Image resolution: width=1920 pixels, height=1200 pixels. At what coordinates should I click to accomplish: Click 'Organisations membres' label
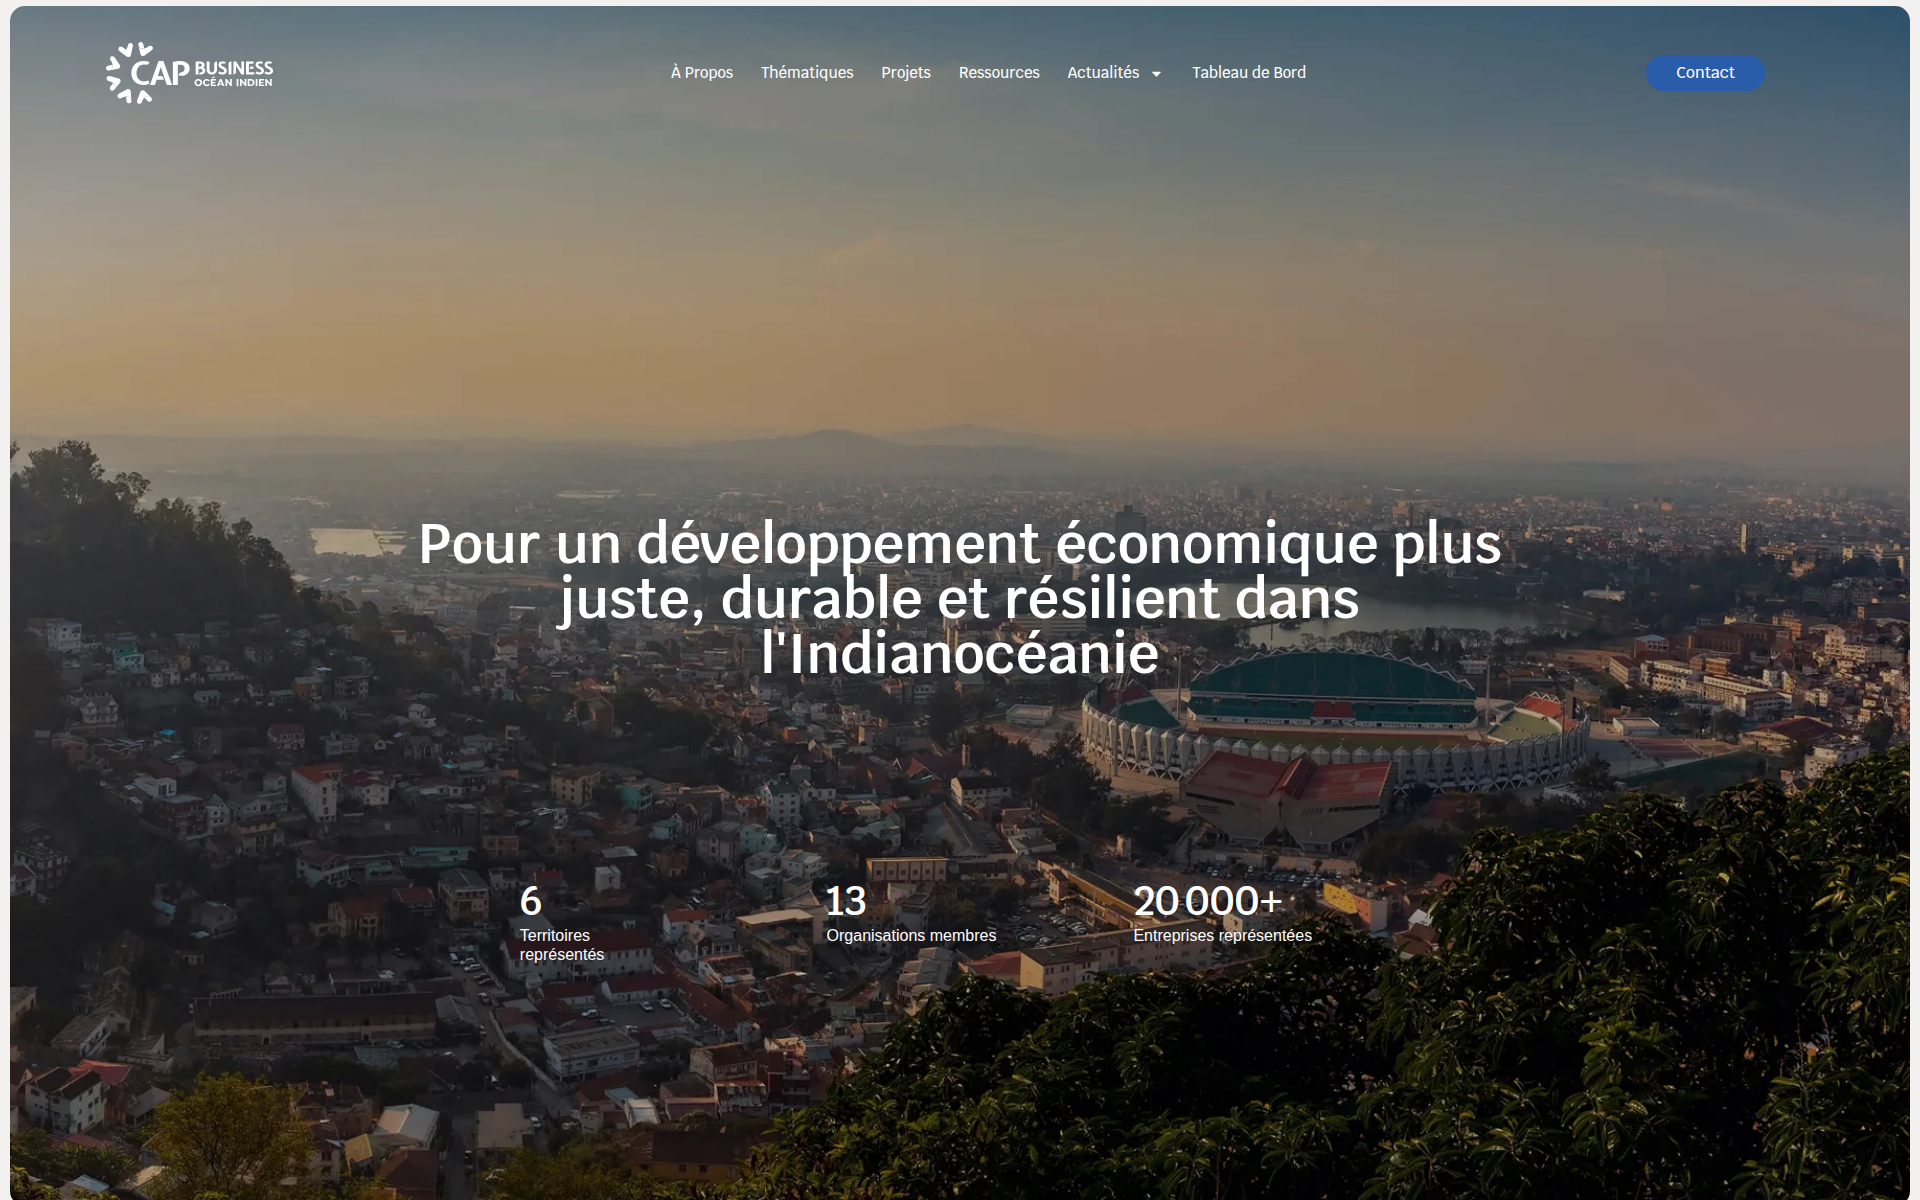[911, 936]
